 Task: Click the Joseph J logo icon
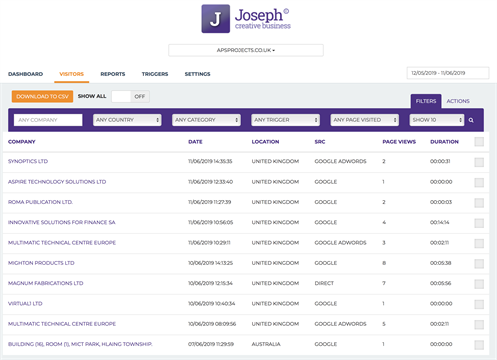point(216,19)
